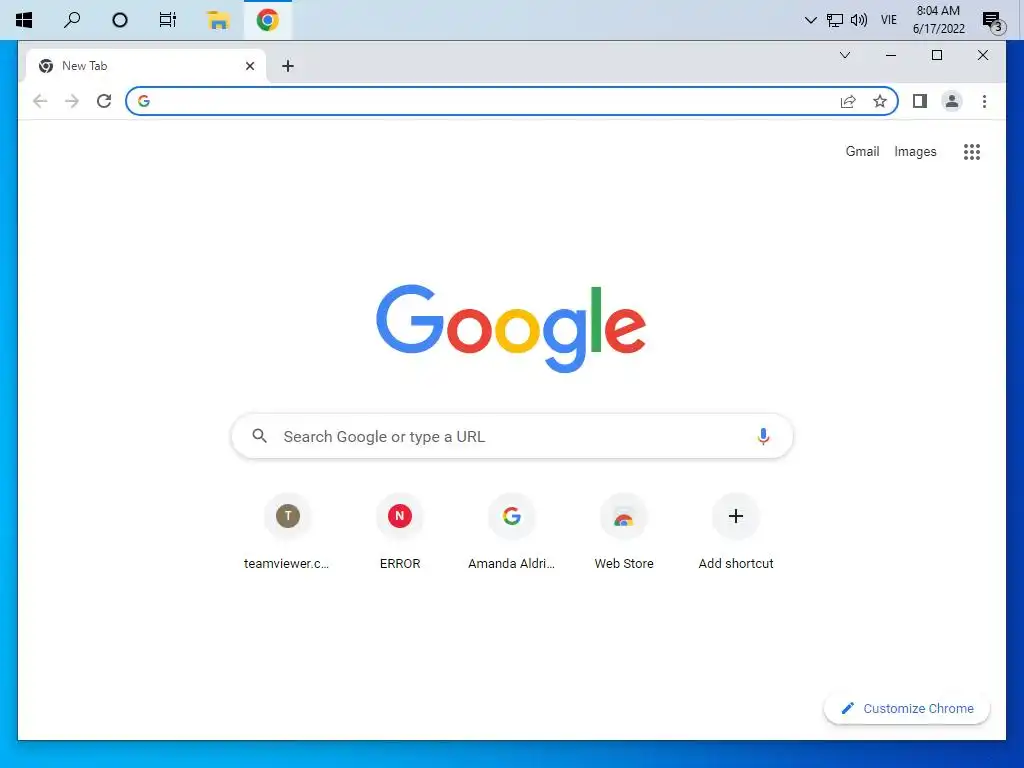
Task: Open Customize Chrome button
Action: (x=907, y=709)
